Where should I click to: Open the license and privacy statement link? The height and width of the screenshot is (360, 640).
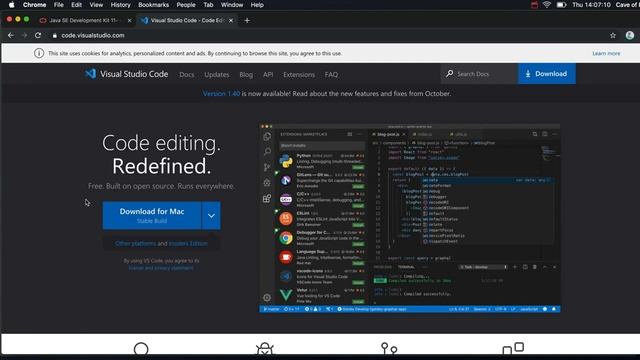[161, 268]
